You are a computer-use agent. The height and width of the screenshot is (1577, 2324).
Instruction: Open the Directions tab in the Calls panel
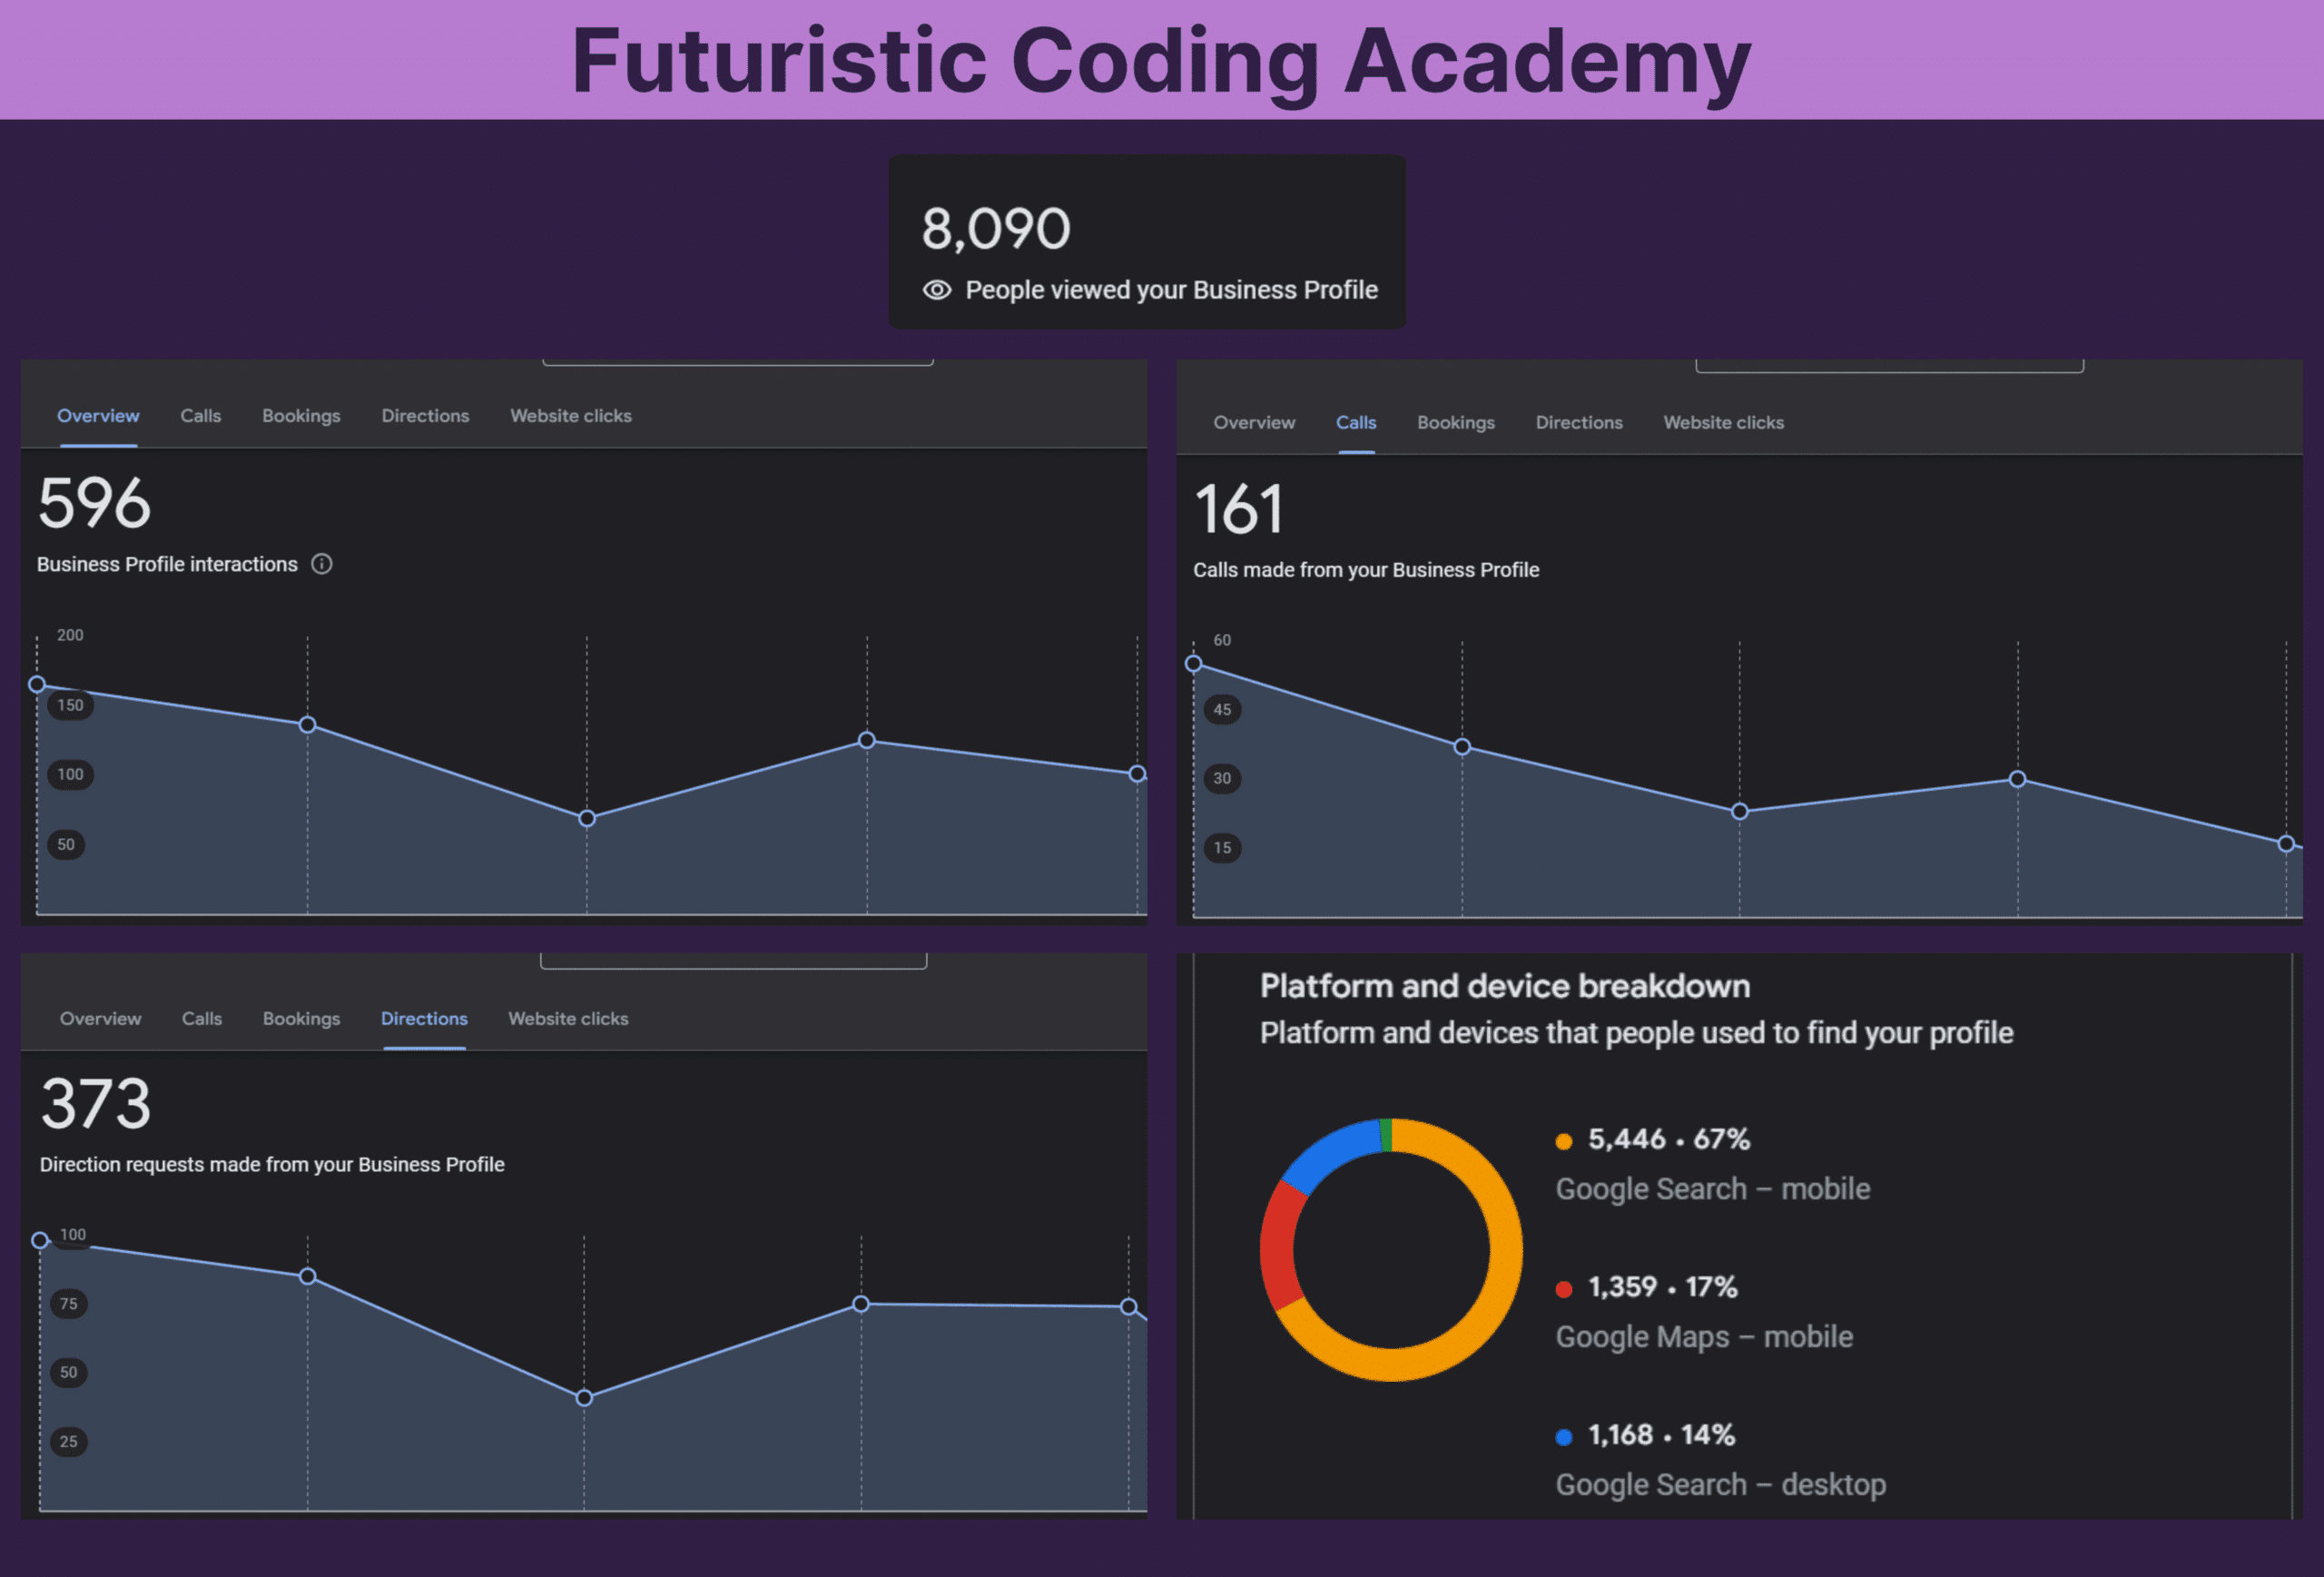coord(1578,423)
